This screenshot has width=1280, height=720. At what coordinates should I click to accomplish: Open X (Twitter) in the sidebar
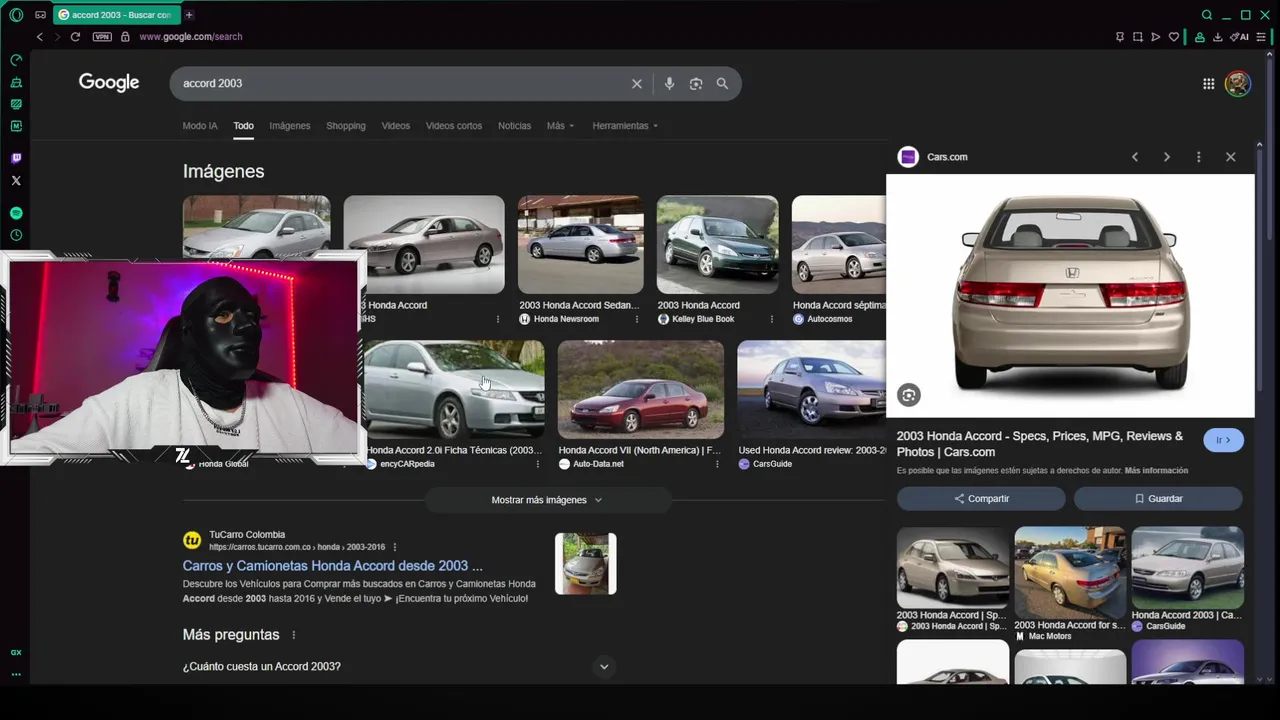(16, 181)
